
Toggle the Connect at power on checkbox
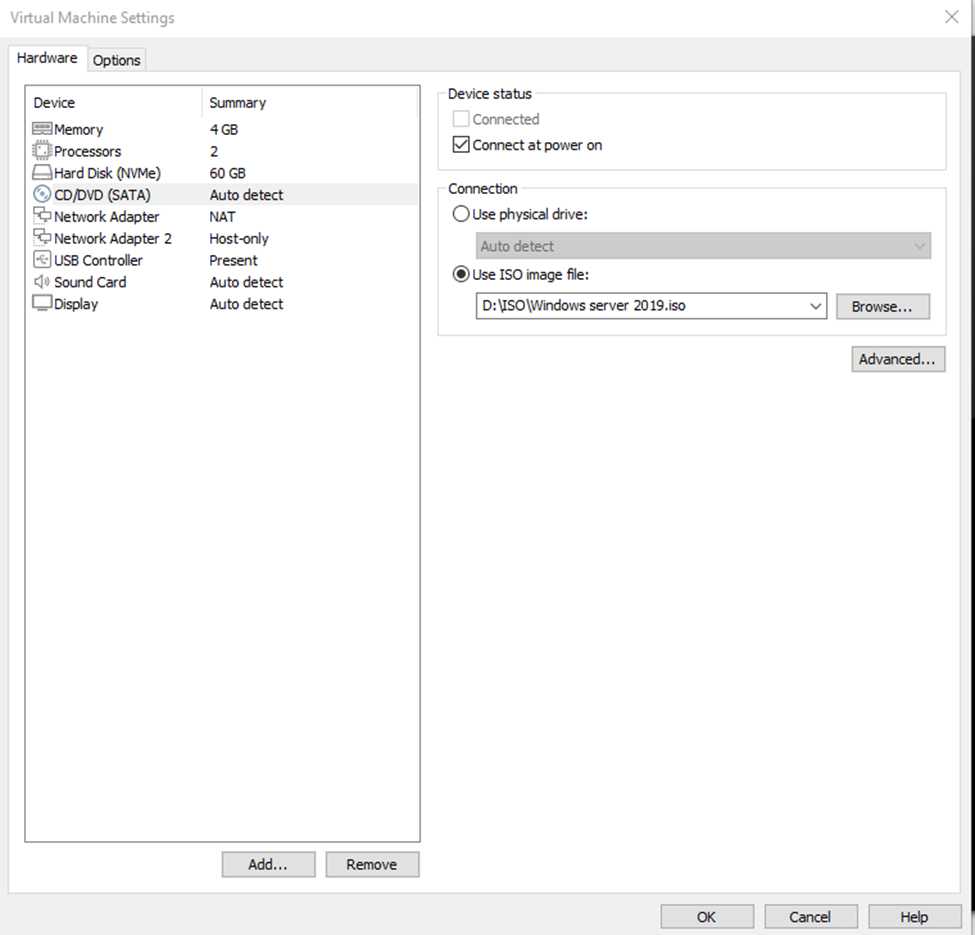461,145
